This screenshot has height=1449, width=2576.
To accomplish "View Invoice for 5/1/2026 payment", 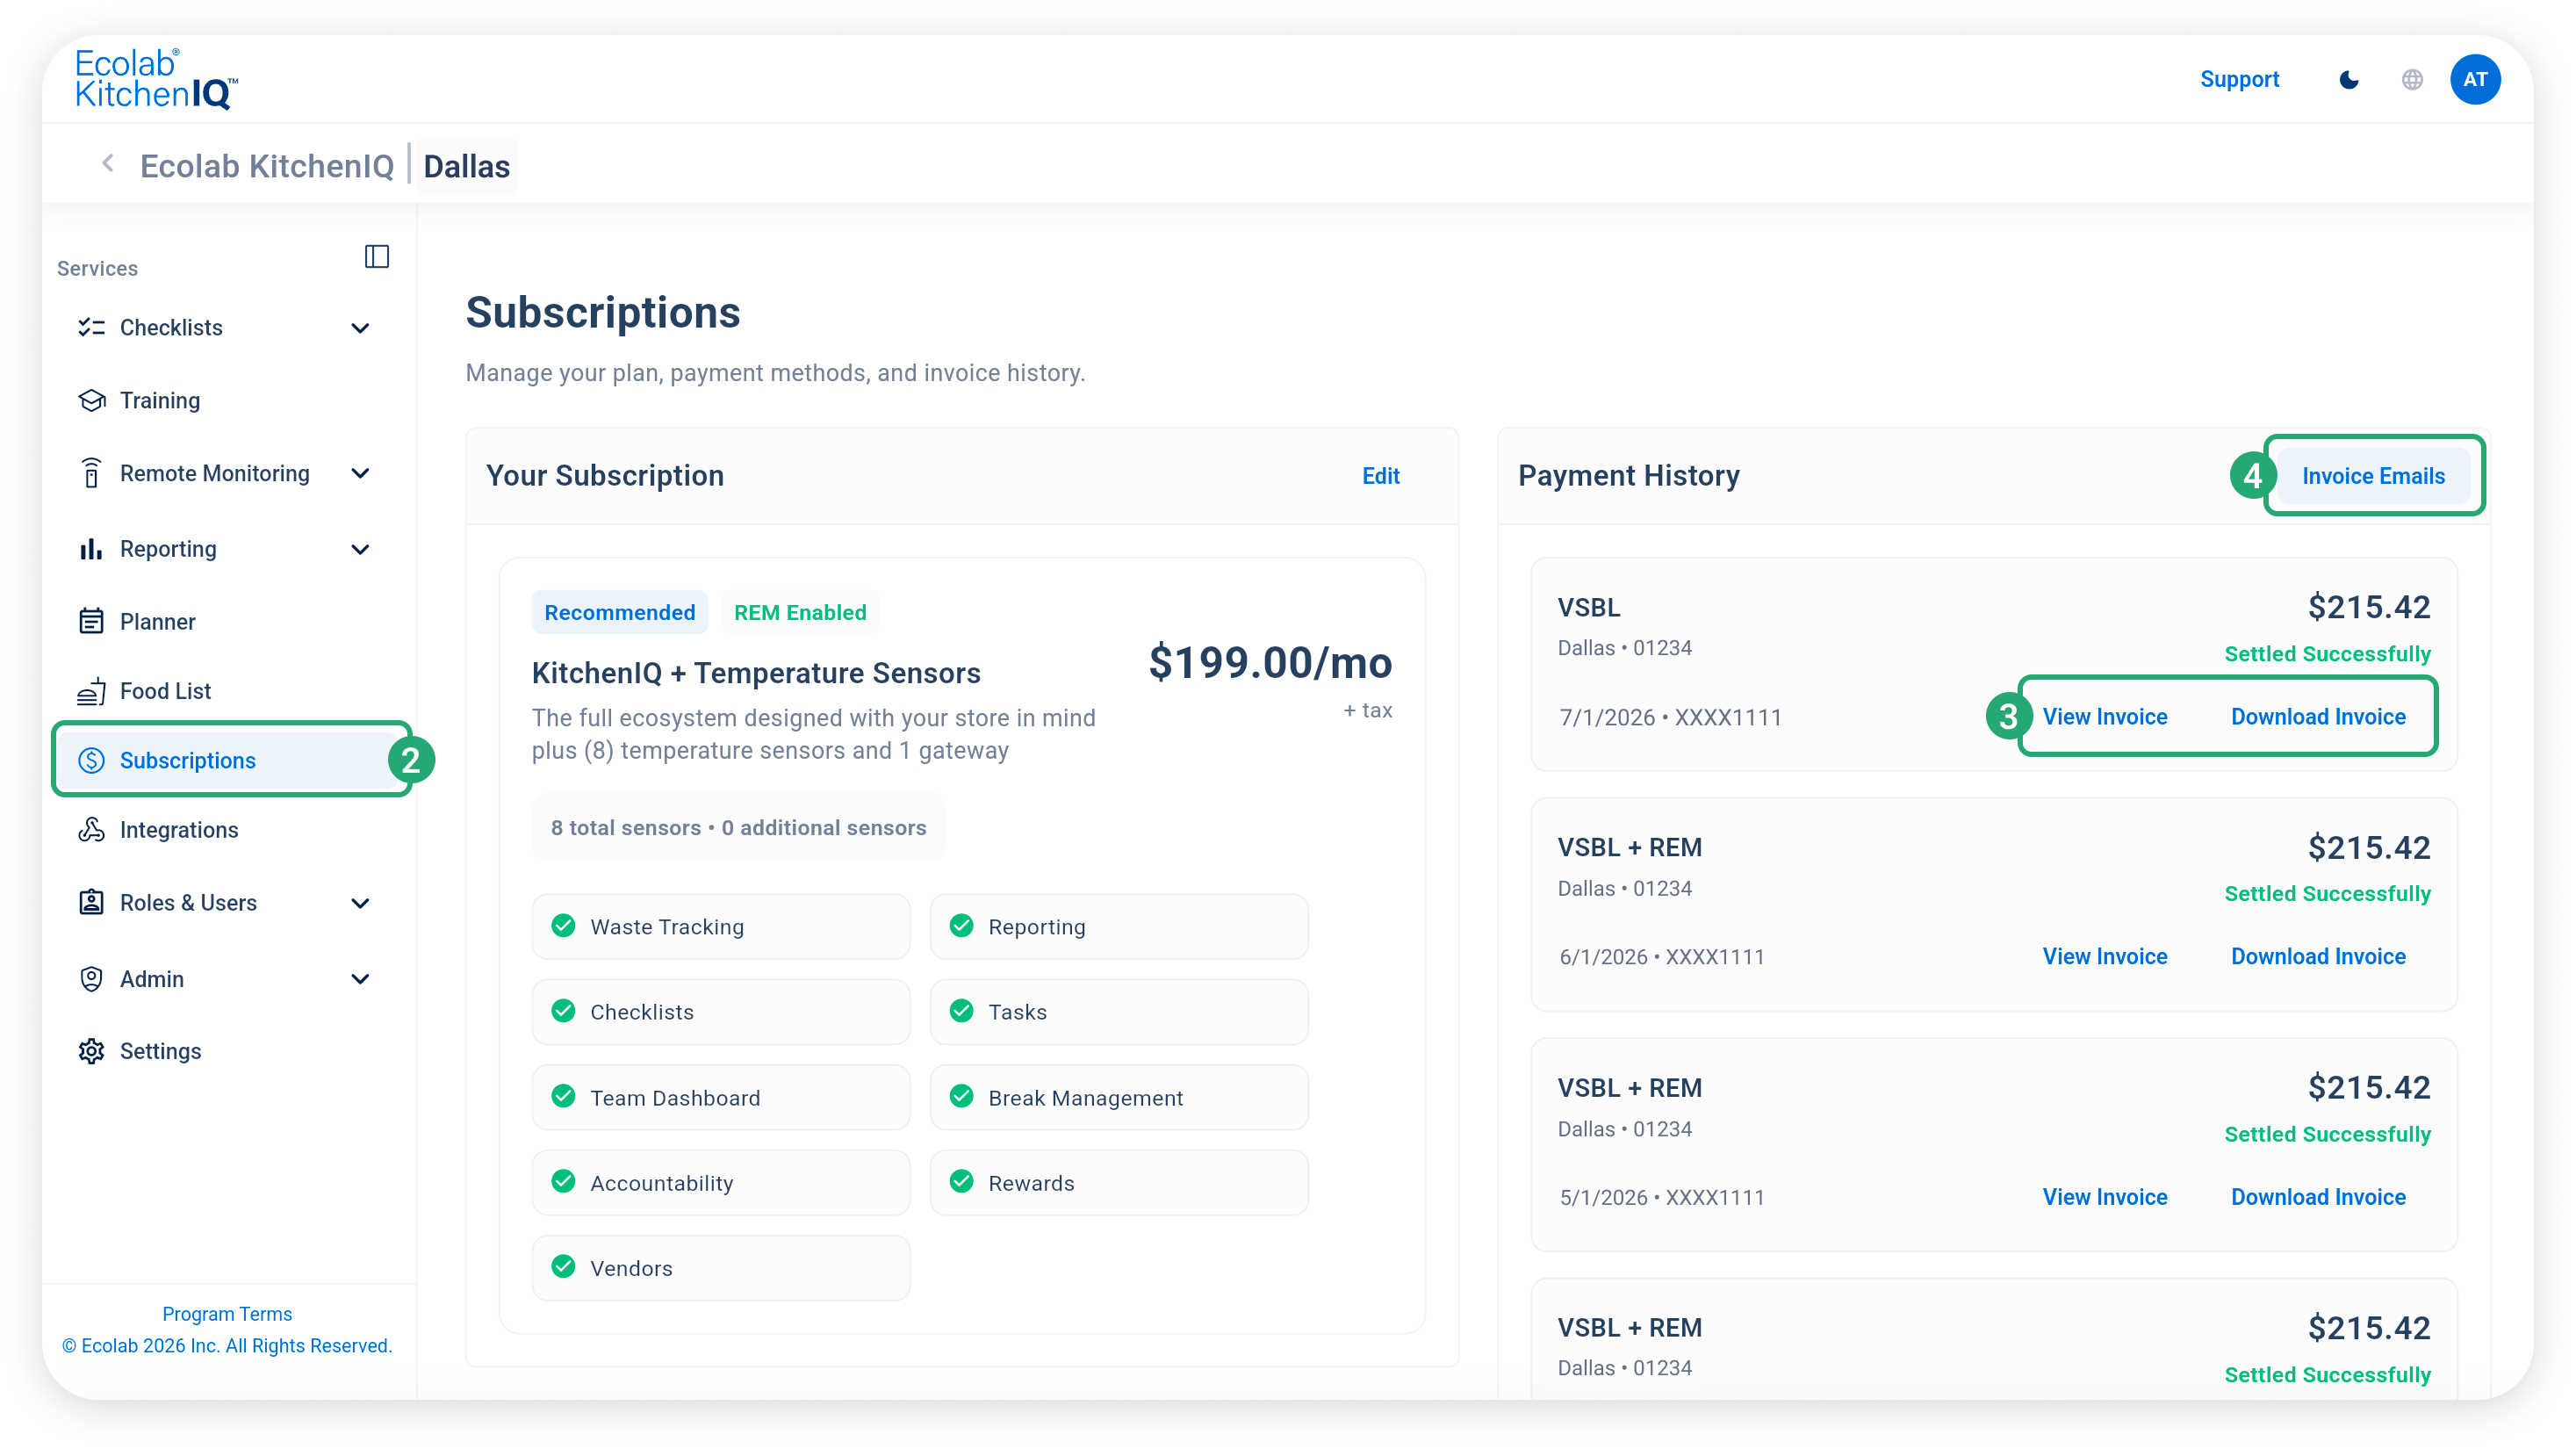I will pos(2104,1196).
